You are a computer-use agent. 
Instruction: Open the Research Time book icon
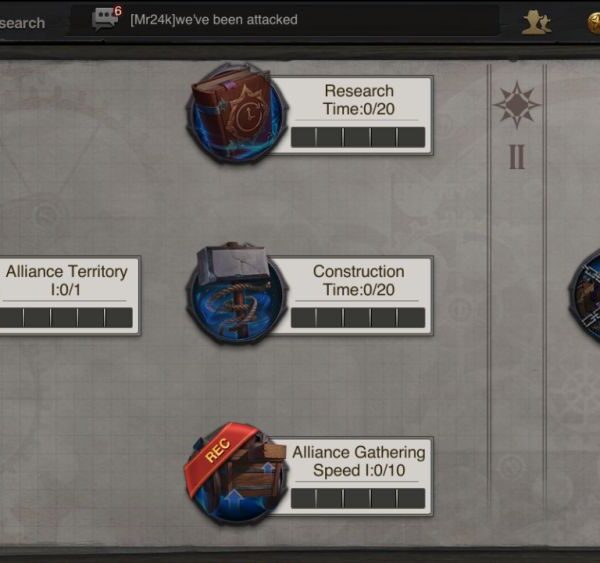pyautogui.click(x=236, y=114)
